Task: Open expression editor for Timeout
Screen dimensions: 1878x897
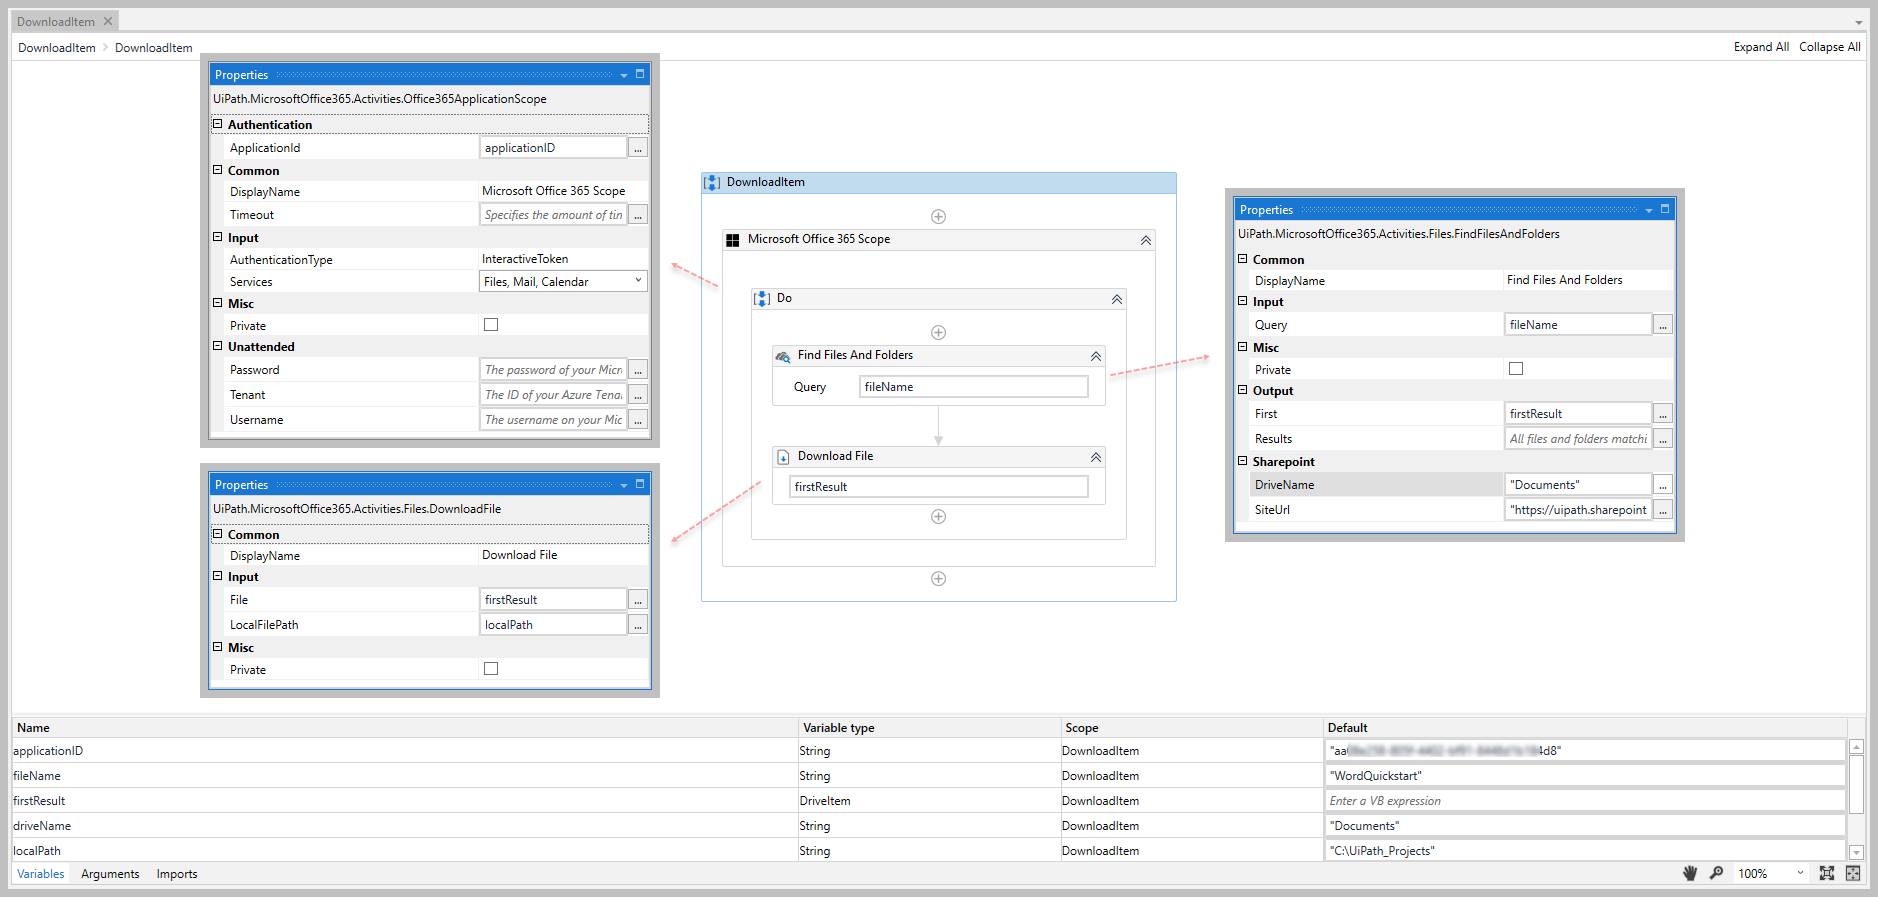Action: (638, 215)
